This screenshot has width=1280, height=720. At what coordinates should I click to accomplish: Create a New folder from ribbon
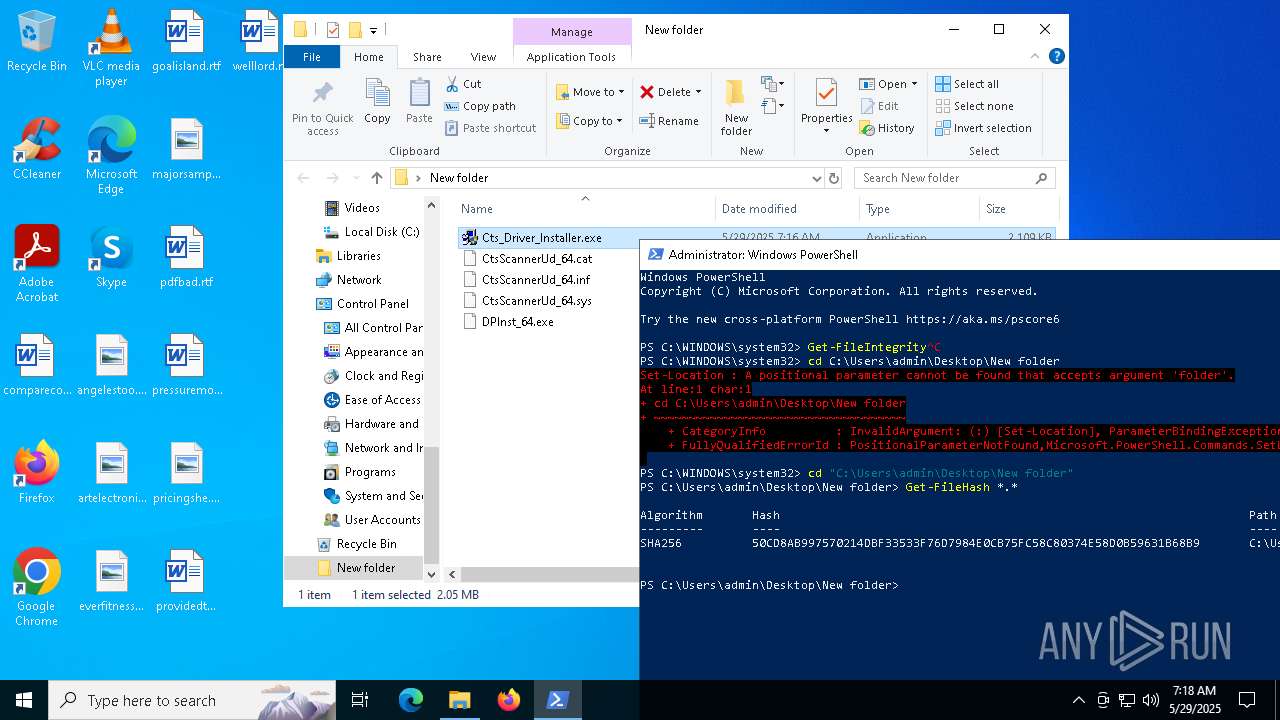click(736, 108)
